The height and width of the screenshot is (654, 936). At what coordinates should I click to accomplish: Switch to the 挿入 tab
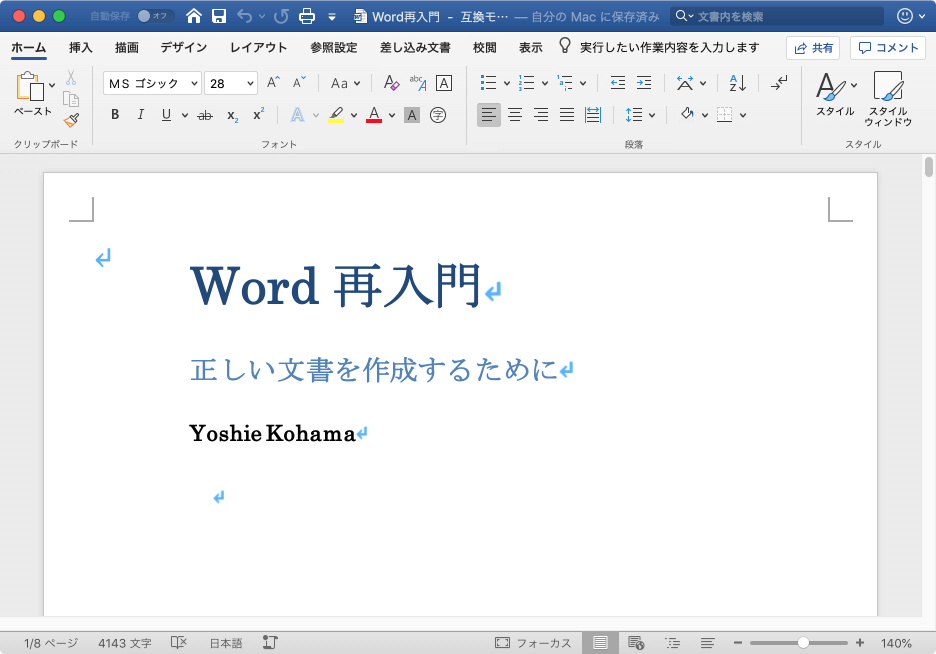81,47
